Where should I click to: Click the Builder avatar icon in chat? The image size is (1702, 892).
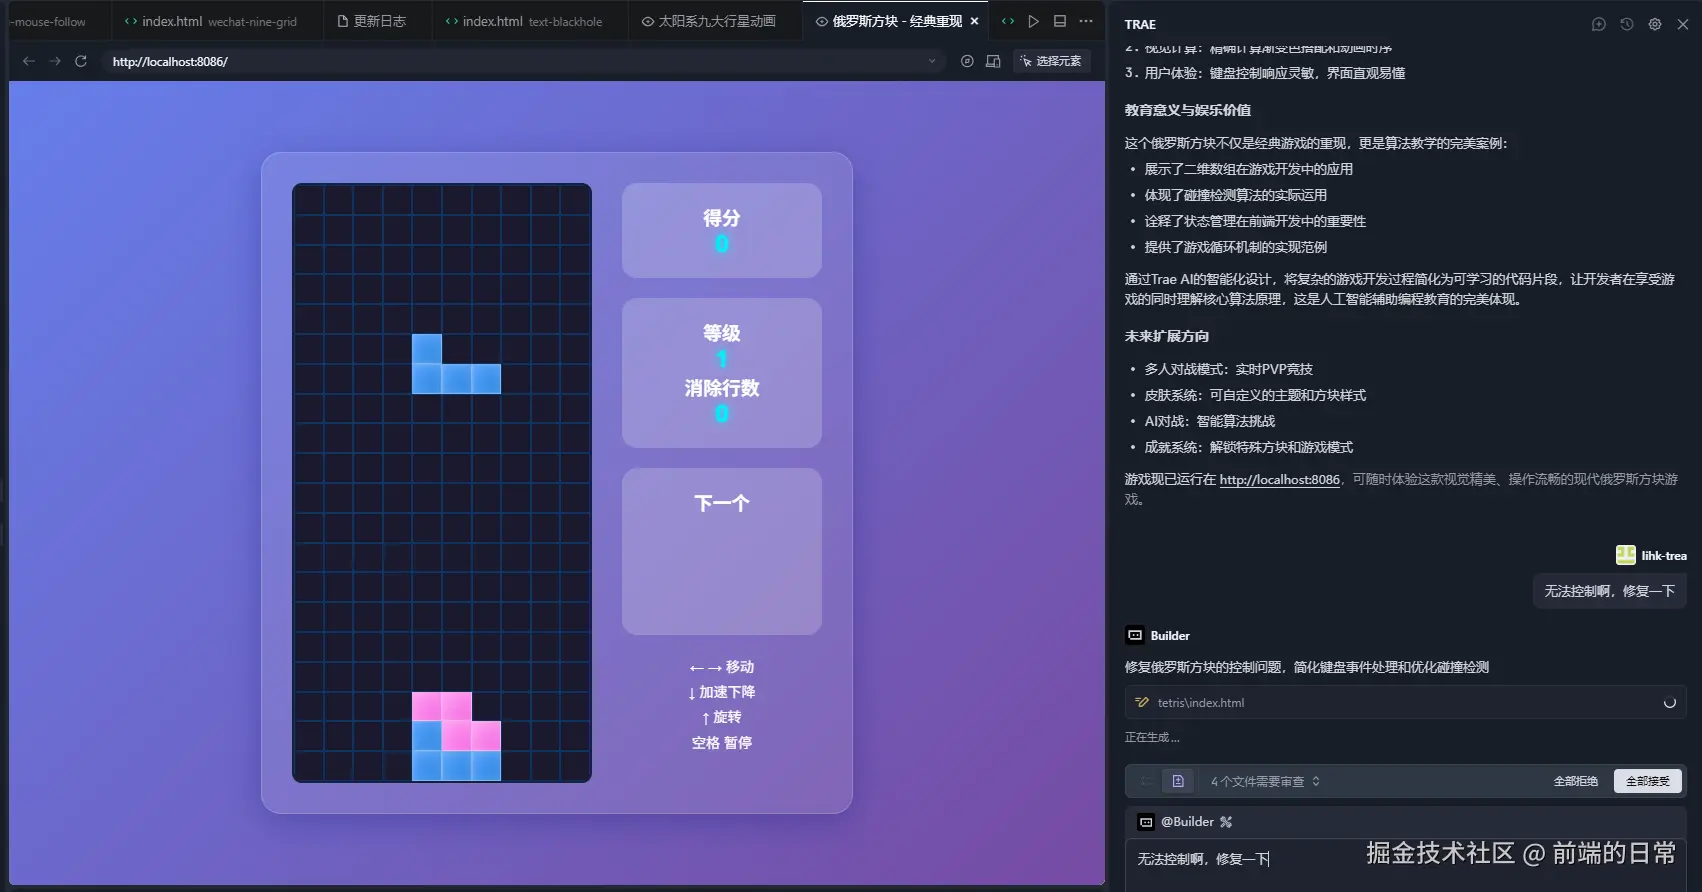[x=1135, y=635]
